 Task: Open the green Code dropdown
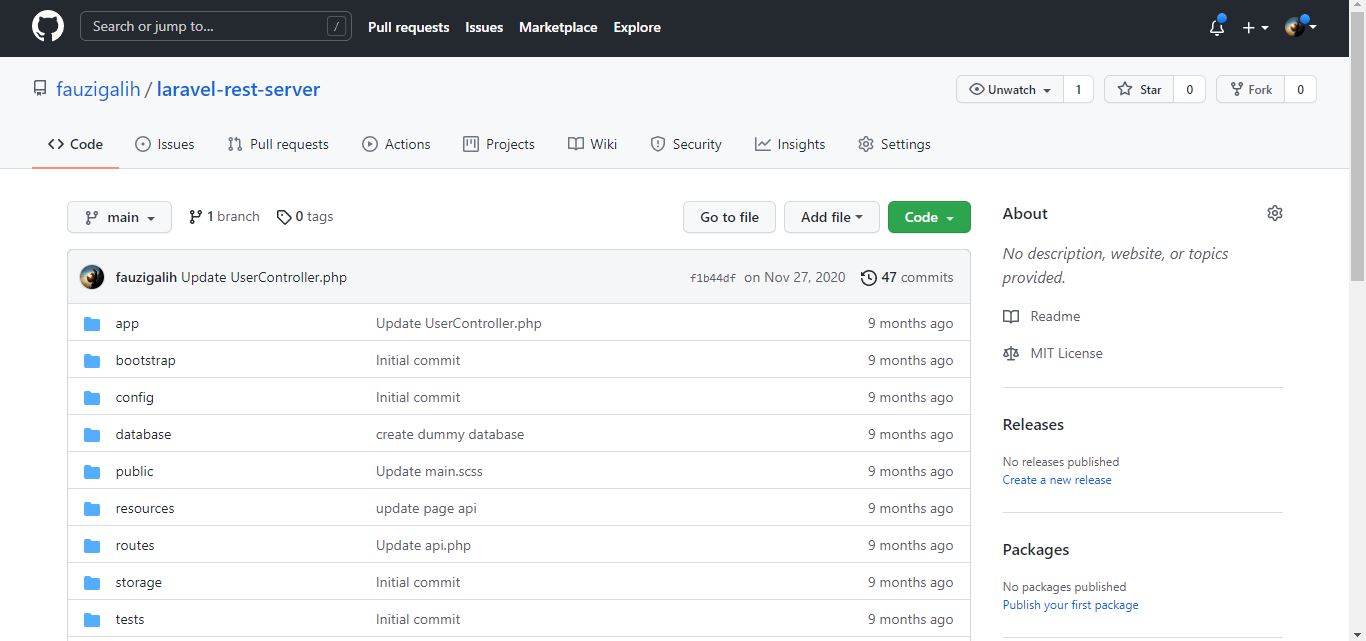pyautogui.click(x=929, y=217)
